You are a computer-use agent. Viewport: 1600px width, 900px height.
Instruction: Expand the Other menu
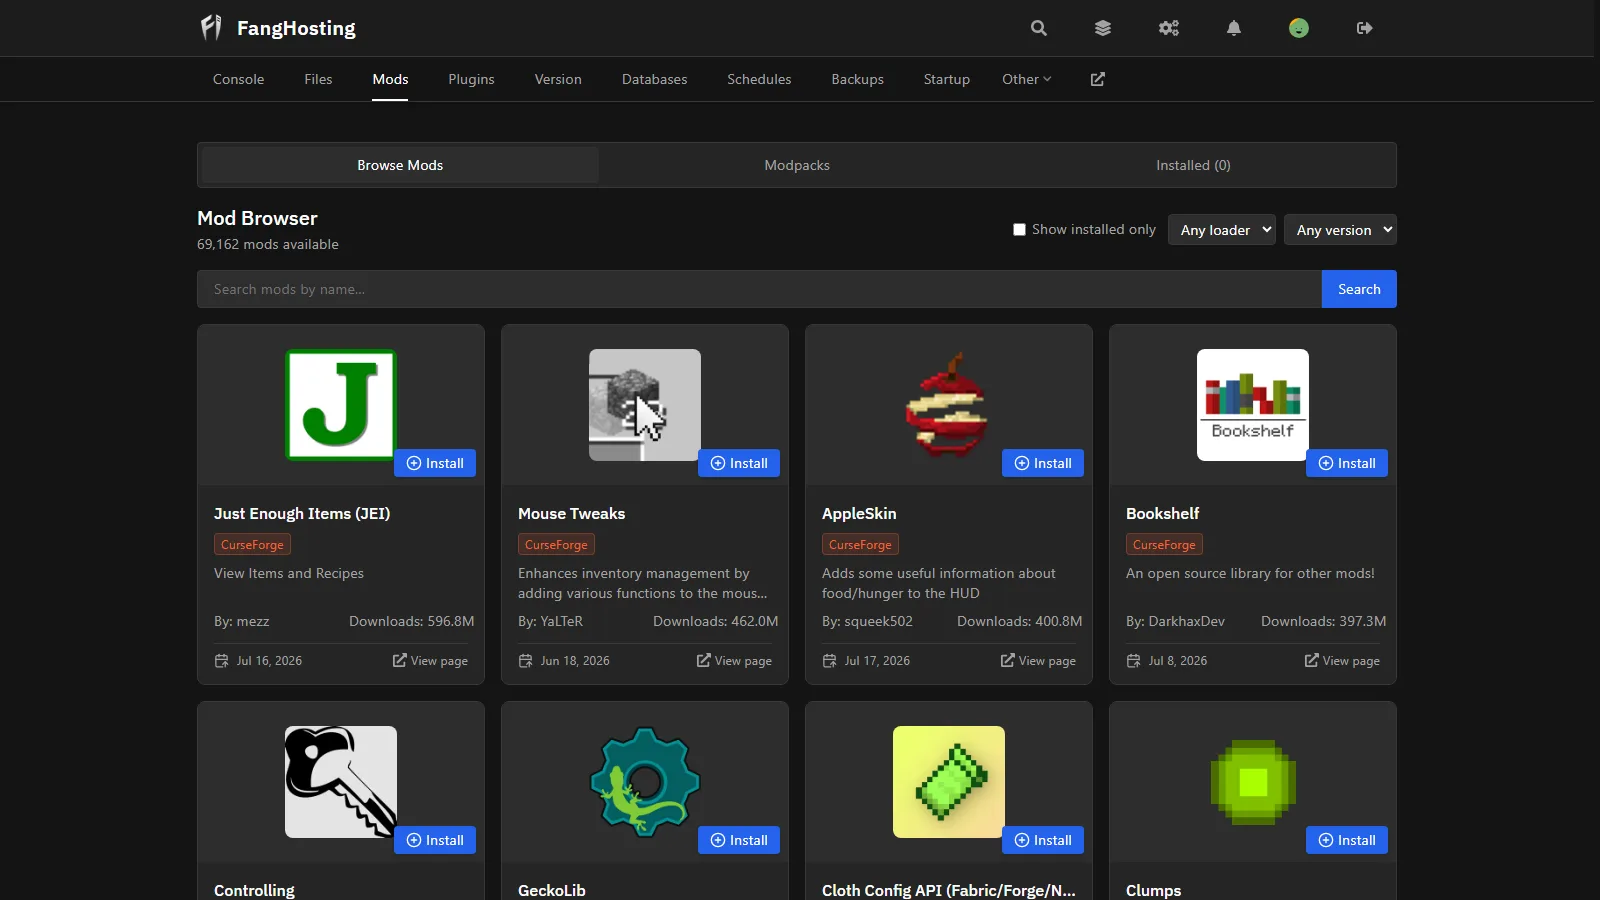pyautogui.click(x=1027, y=79)
